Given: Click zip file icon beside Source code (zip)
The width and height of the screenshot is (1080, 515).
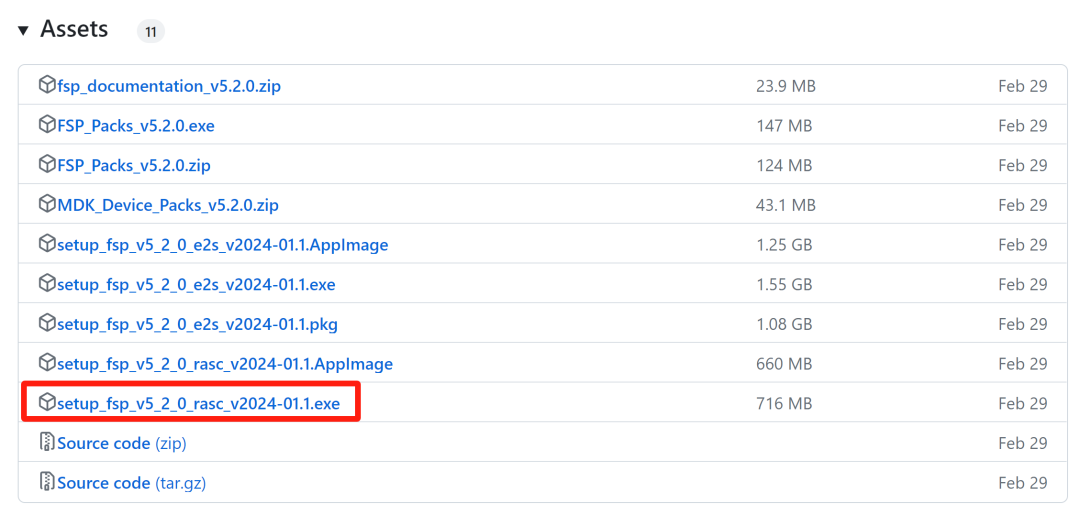Looking at the screenshot, I should pyautogui.click(x=47, y=443).
